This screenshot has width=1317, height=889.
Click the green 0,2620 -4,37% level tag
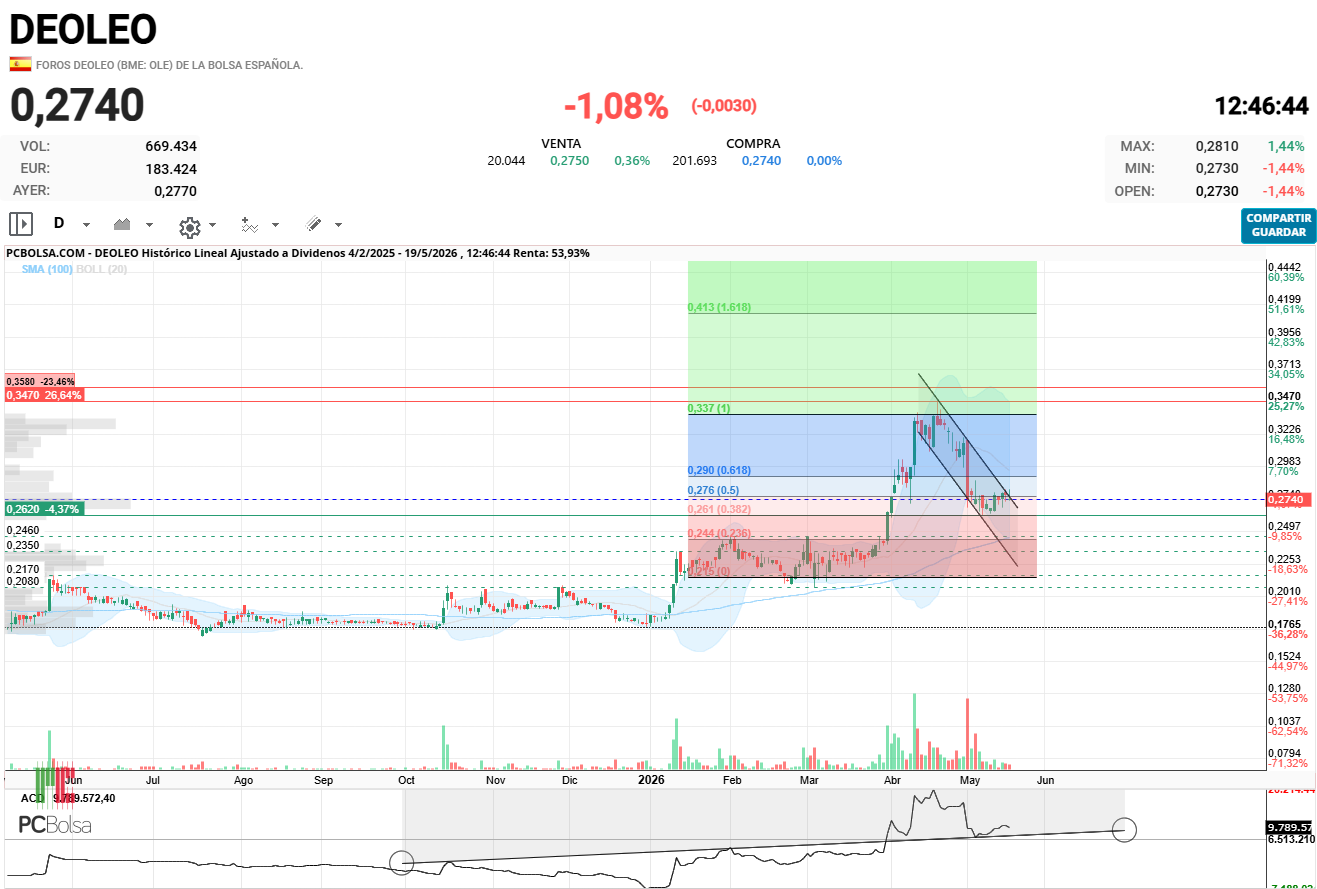click(x=44, y=509)
